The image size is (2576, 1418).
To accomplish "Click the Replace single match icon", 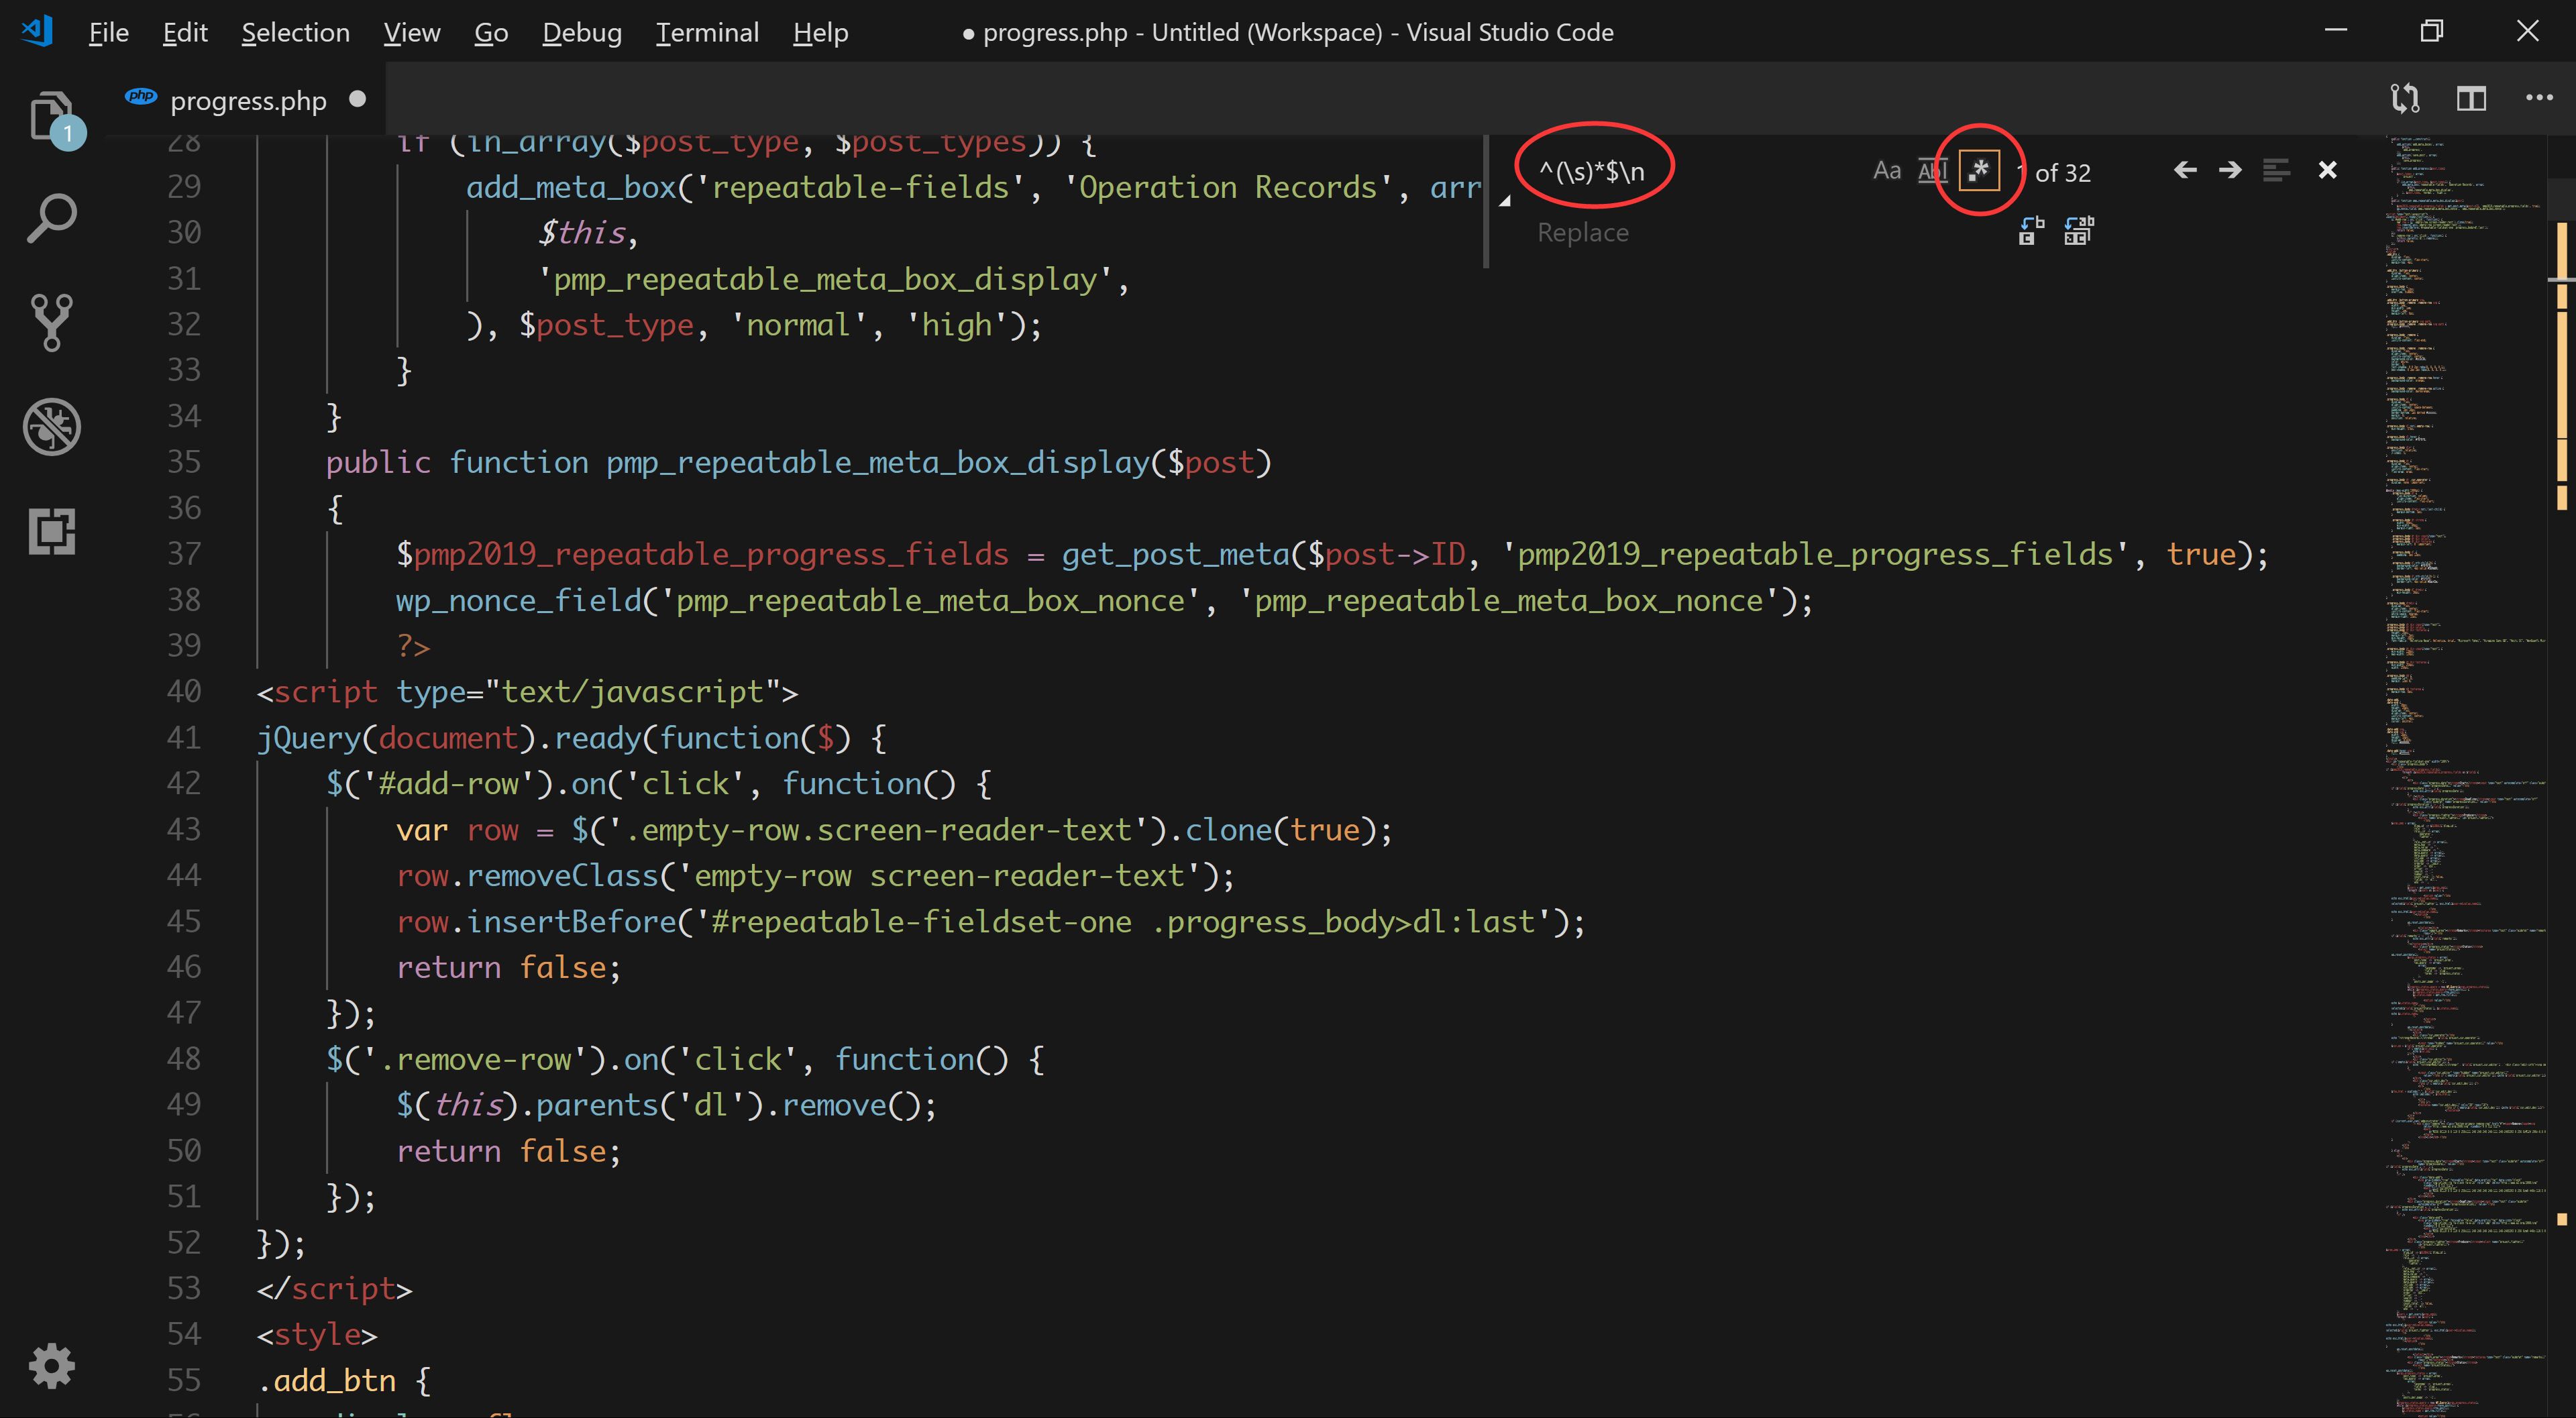I will click(2031, 231).
